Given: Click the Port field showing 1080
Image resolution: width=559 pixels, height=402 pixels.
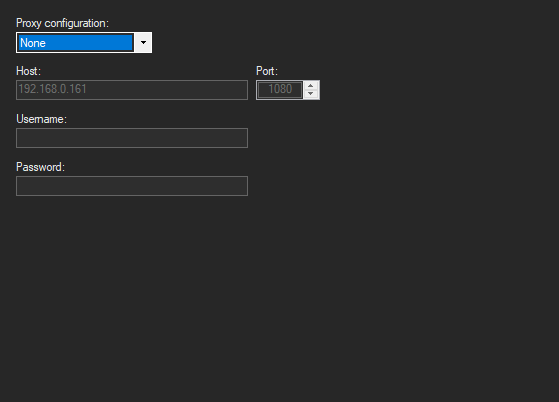Looking at the screenshot, I should click(x=280, y=90).
